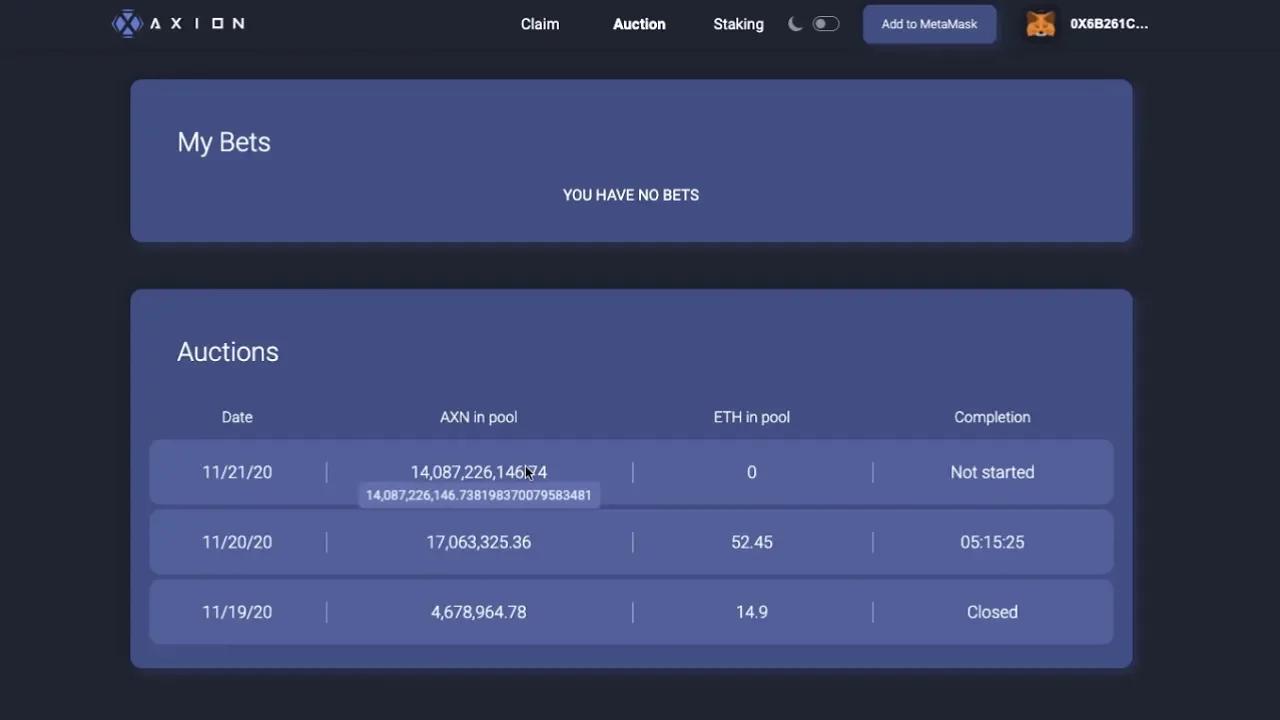The height and width of the screenshot is (720, 1280).
Task: Open wallet via the MetaMask fox icon
Action: tap(1040, 23)
